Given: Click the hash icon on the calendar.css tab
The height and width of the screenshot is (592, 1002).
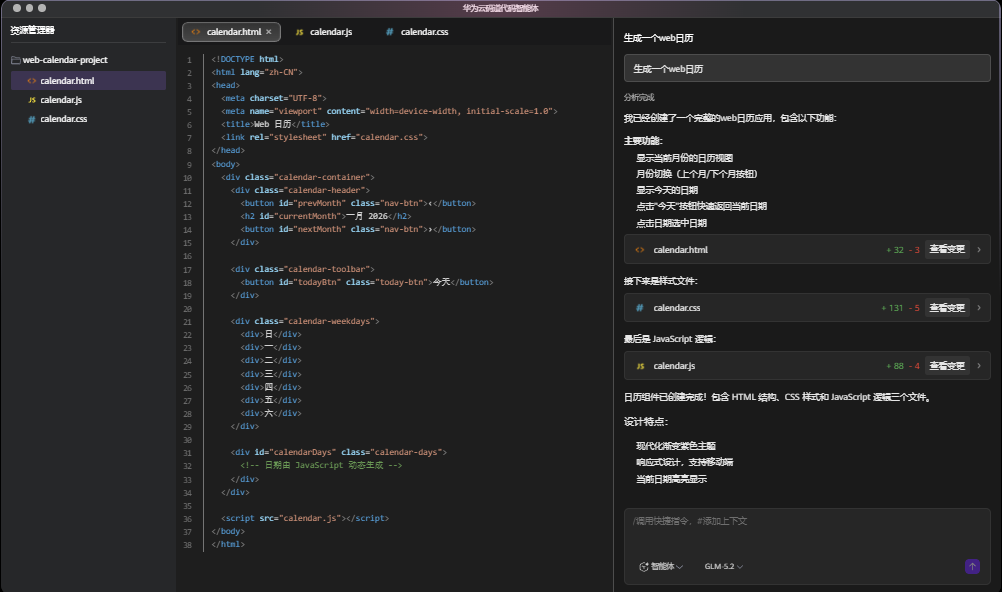Looking at the screenshot, I should [389, 31].
